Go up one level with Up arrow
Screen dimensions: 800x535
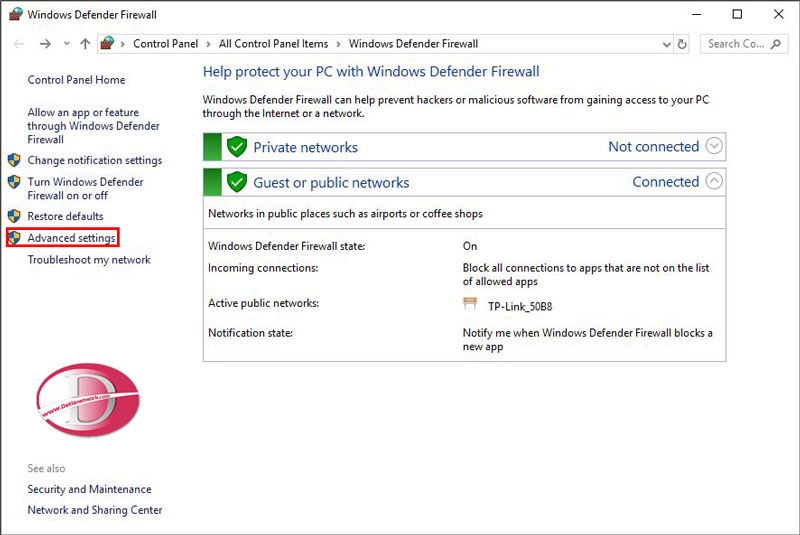pos(85,44)
